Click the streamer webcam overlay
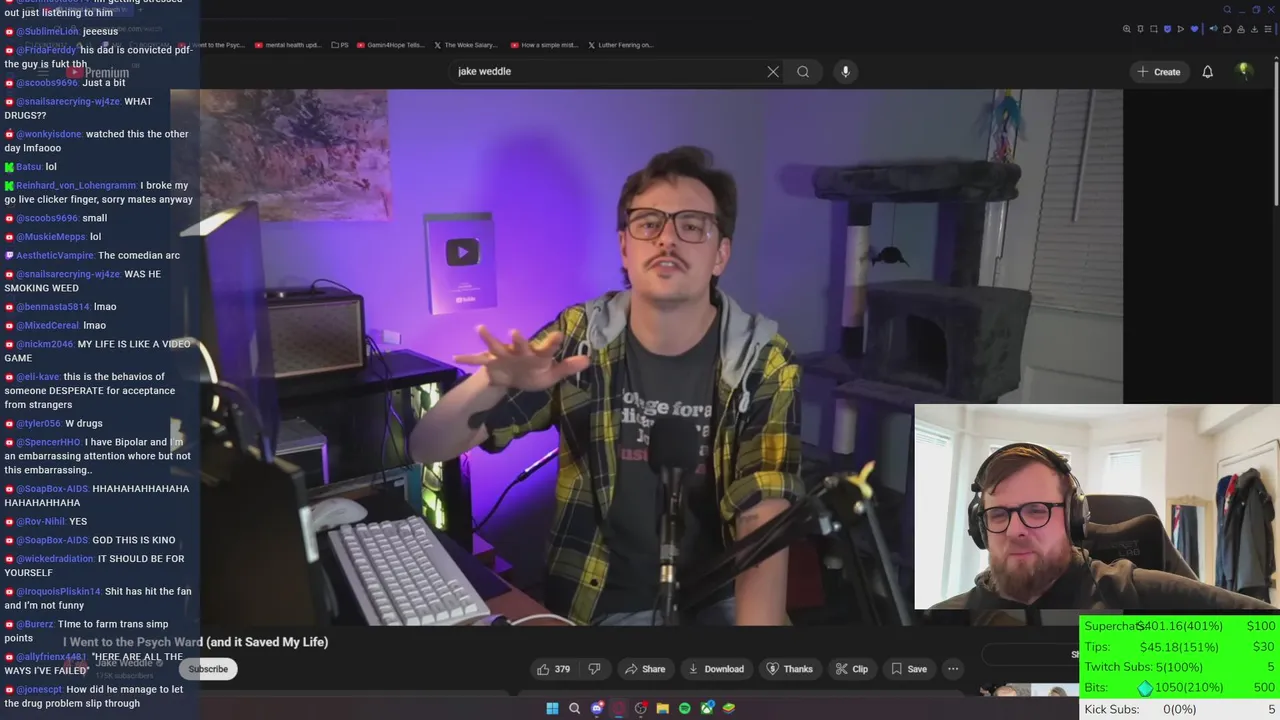Image resolution: width=1280 pixels, height=720 pixels. pos(1097,507)
